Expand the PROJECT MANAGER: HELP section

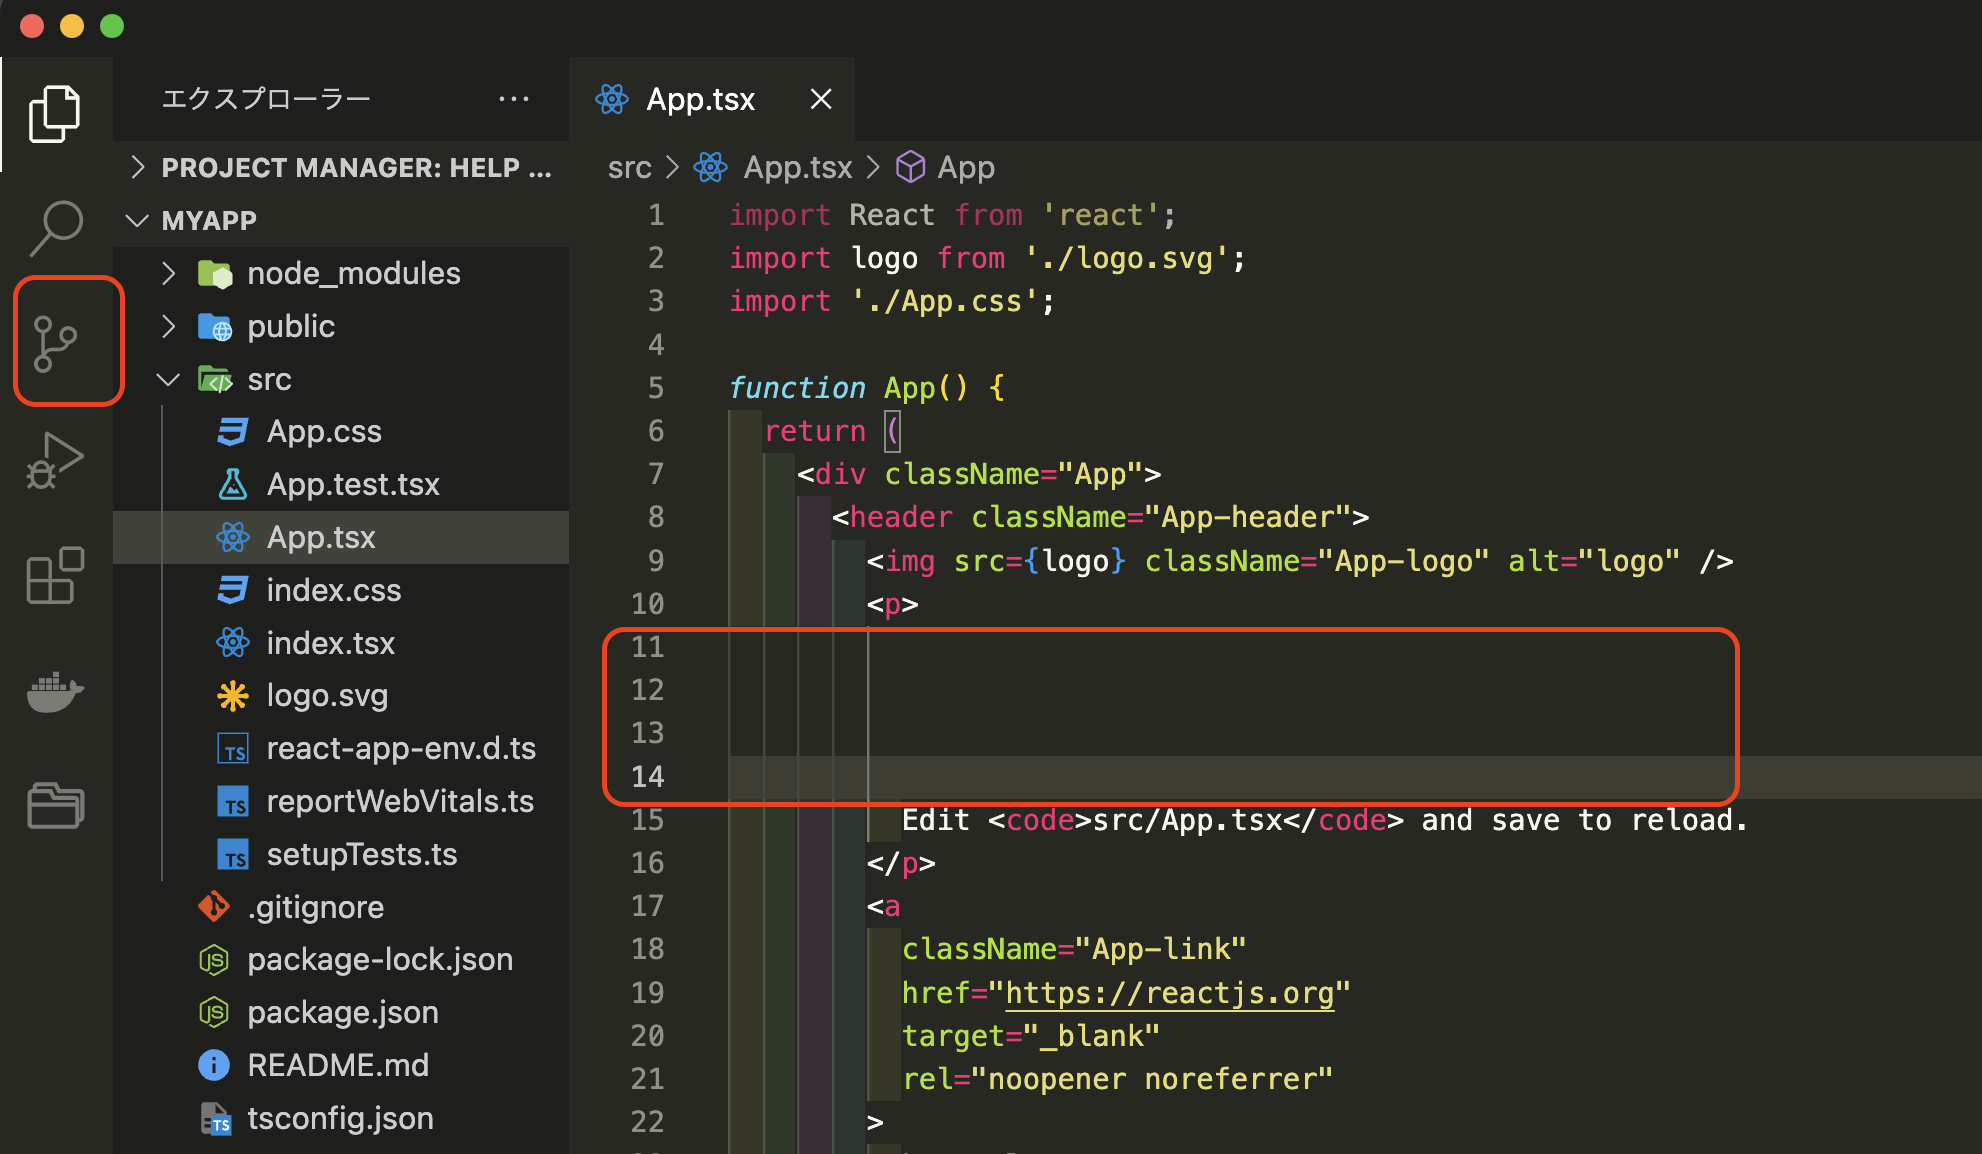point(341,168)
